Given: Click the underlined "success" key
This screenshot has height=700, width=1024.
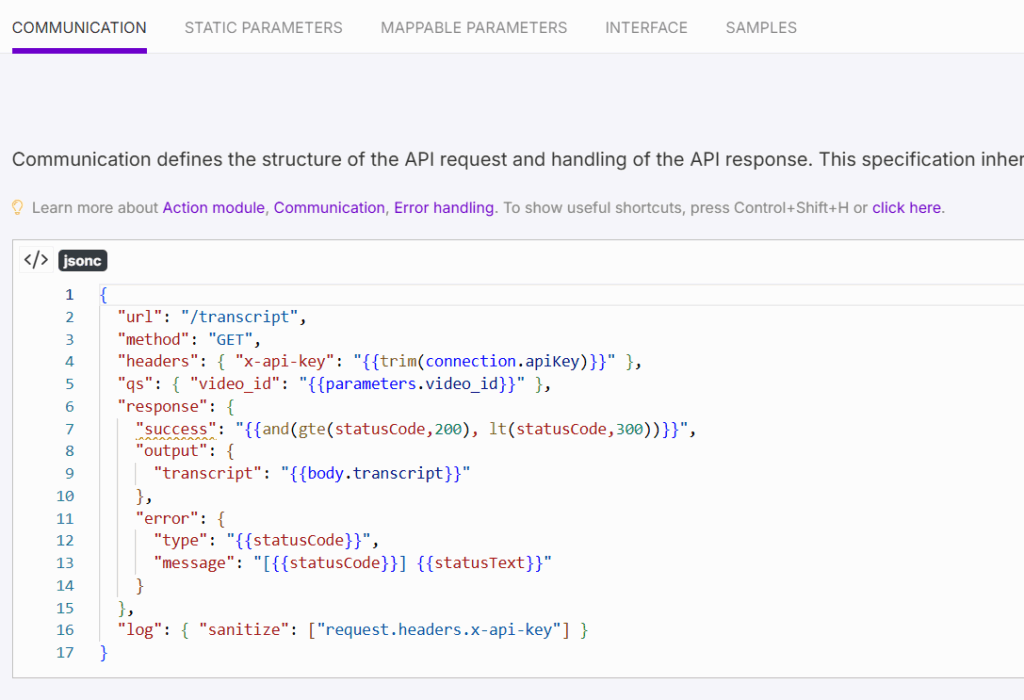Looking at the screenshot, I should click(176, 429).
